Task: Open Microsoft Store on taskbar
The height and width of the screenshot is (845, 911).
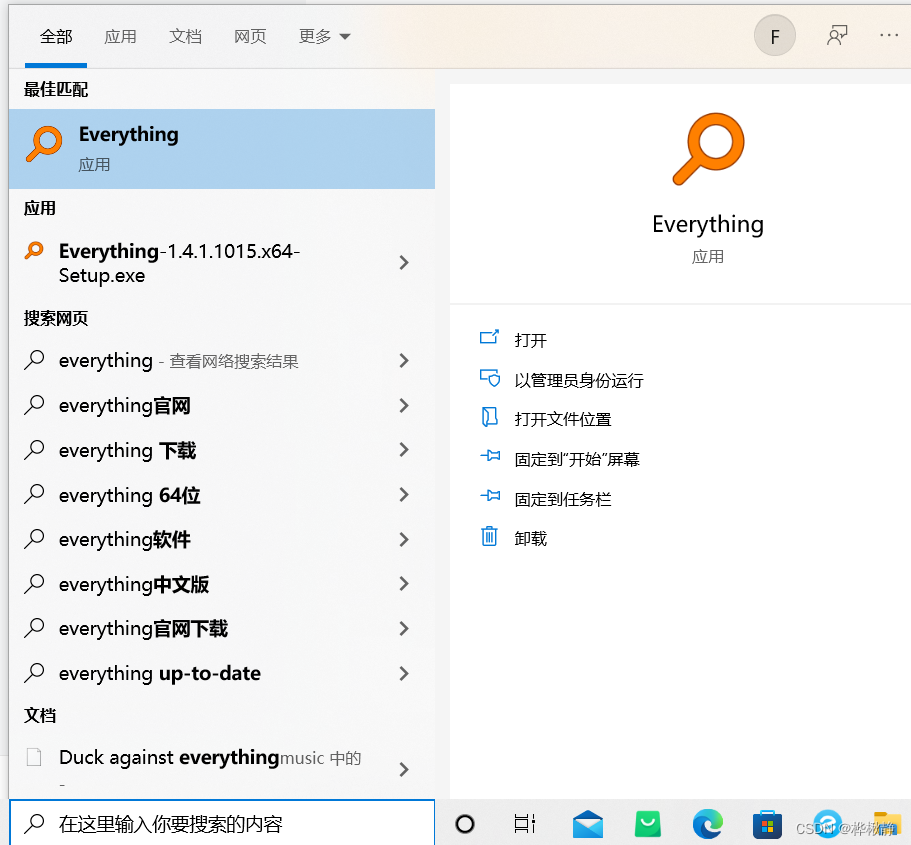Action: click(767, 824)
